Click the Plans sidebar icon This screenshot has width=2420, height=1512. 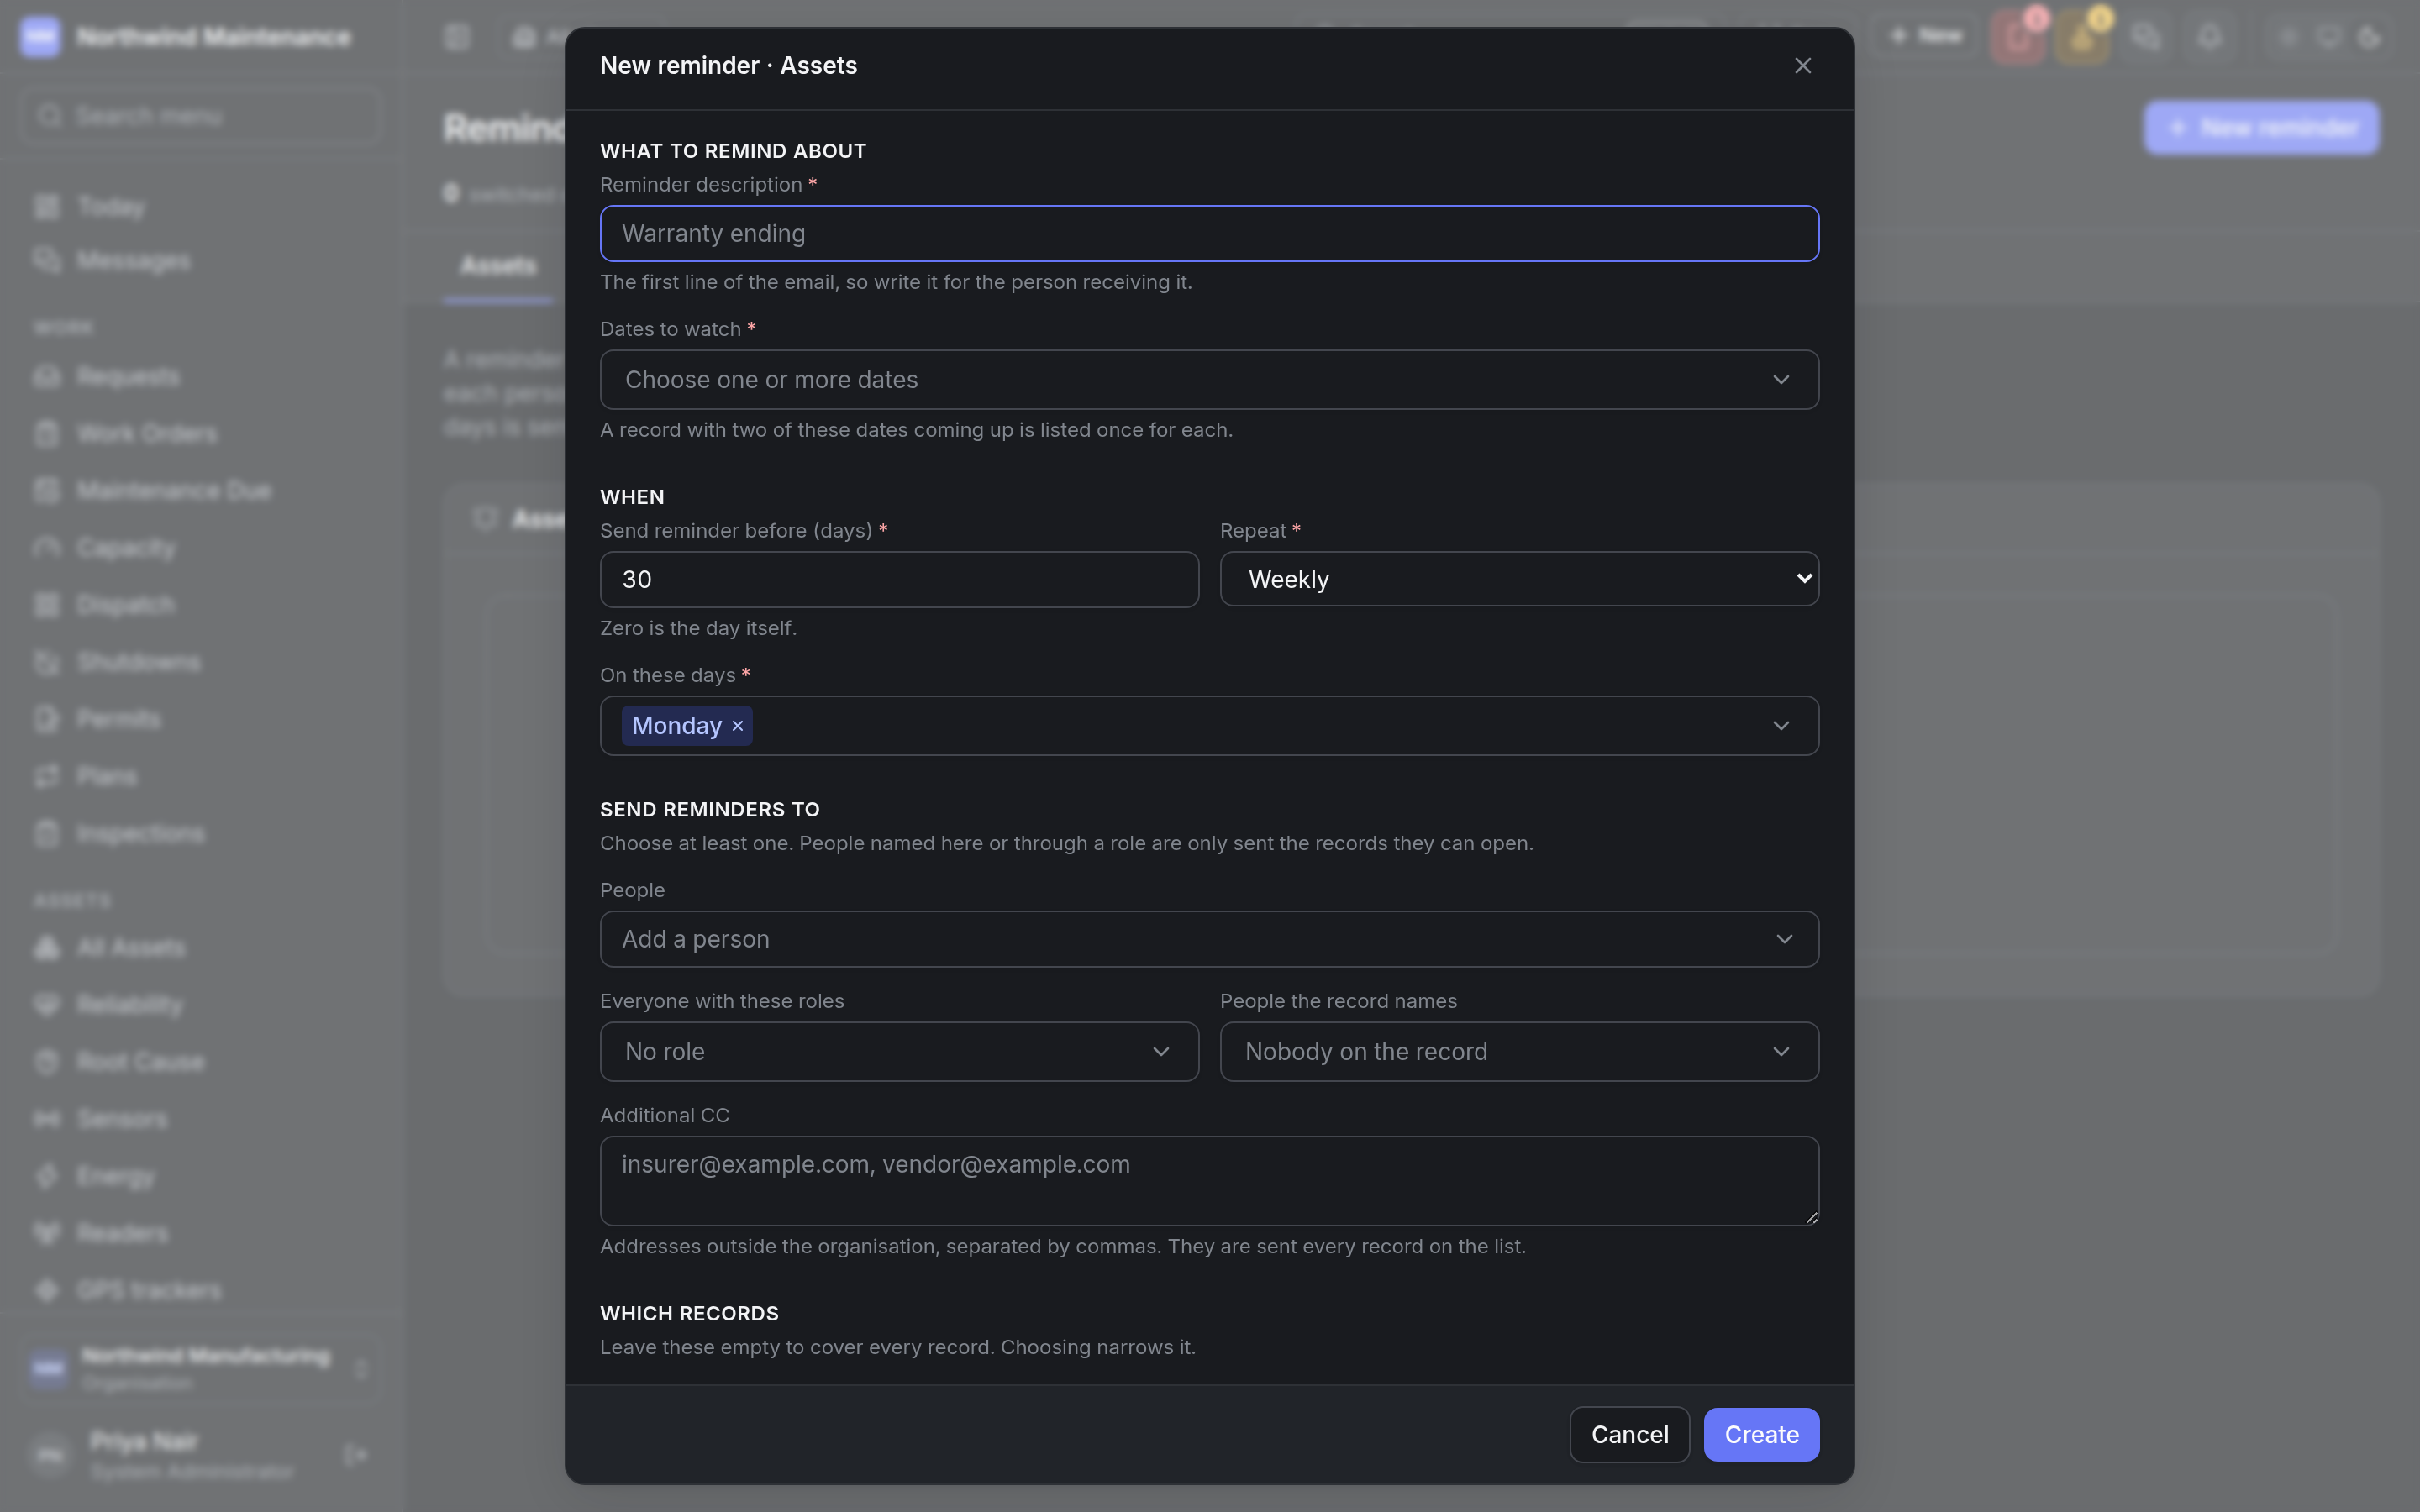[47, 777]
